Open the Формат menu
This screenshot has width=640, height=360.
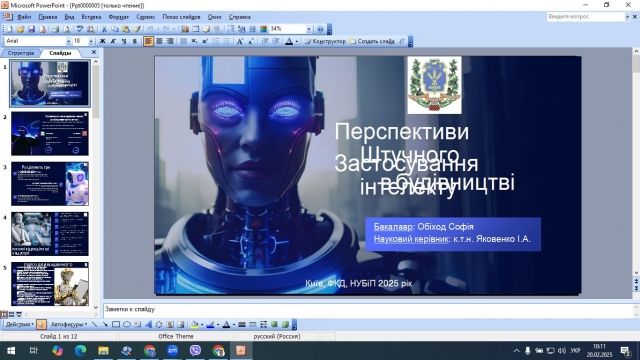point(118,17)
